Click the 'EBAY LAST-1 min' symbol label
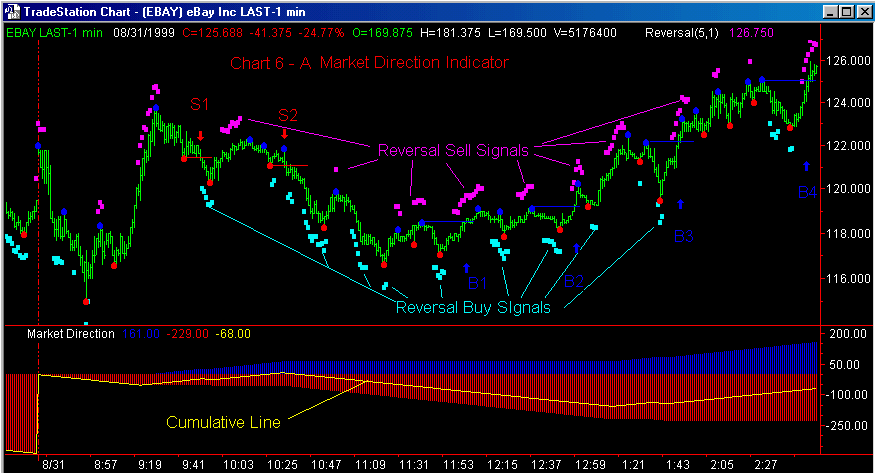 pos(54,33)
